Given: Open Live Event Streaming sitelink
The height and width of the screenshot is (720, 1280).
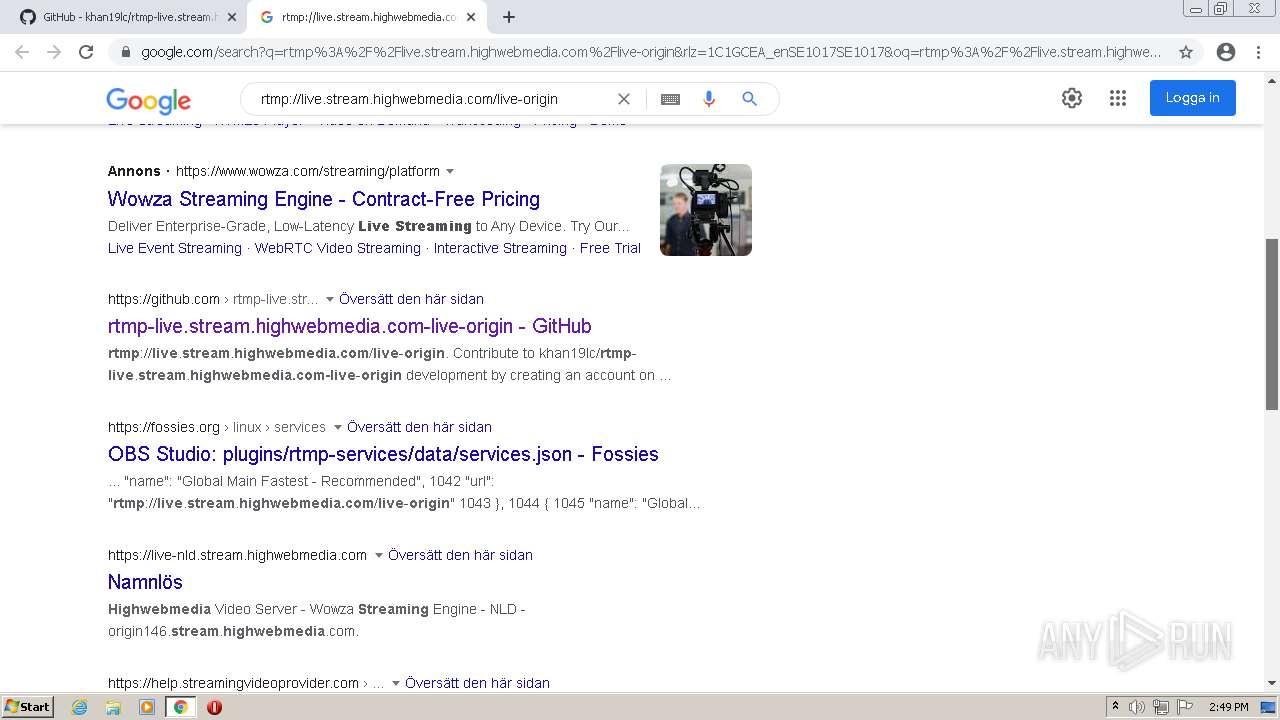Looking at the screenshot, I should coord(175,248).
